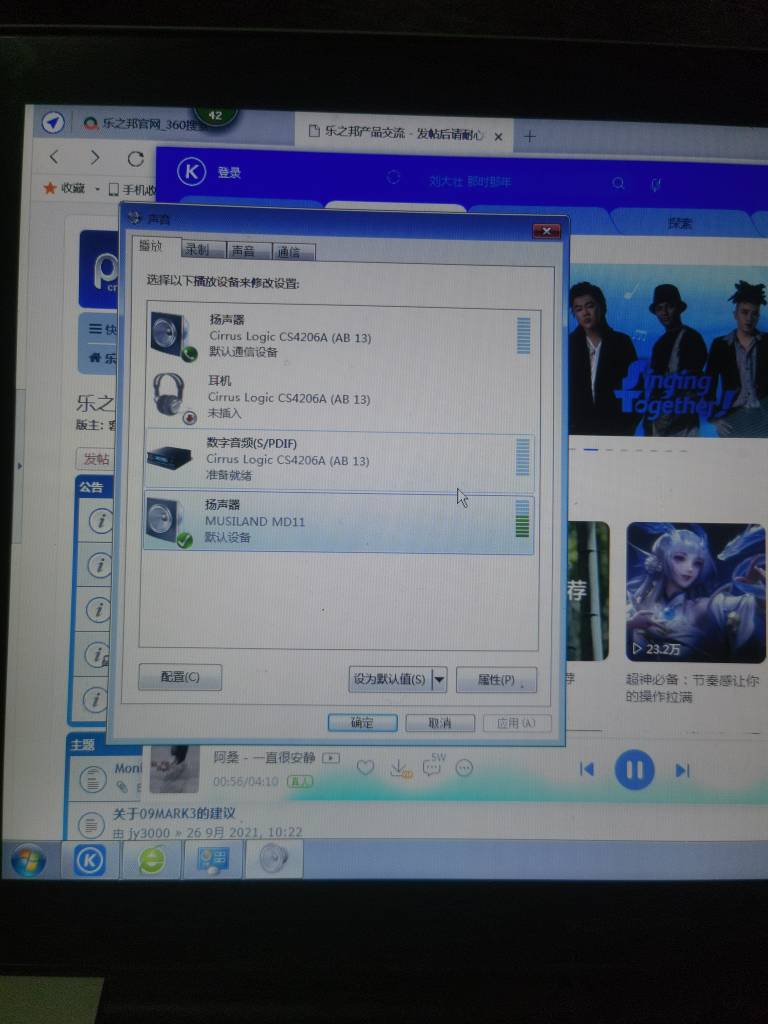Pause the currently playing song

pos(633,770)
